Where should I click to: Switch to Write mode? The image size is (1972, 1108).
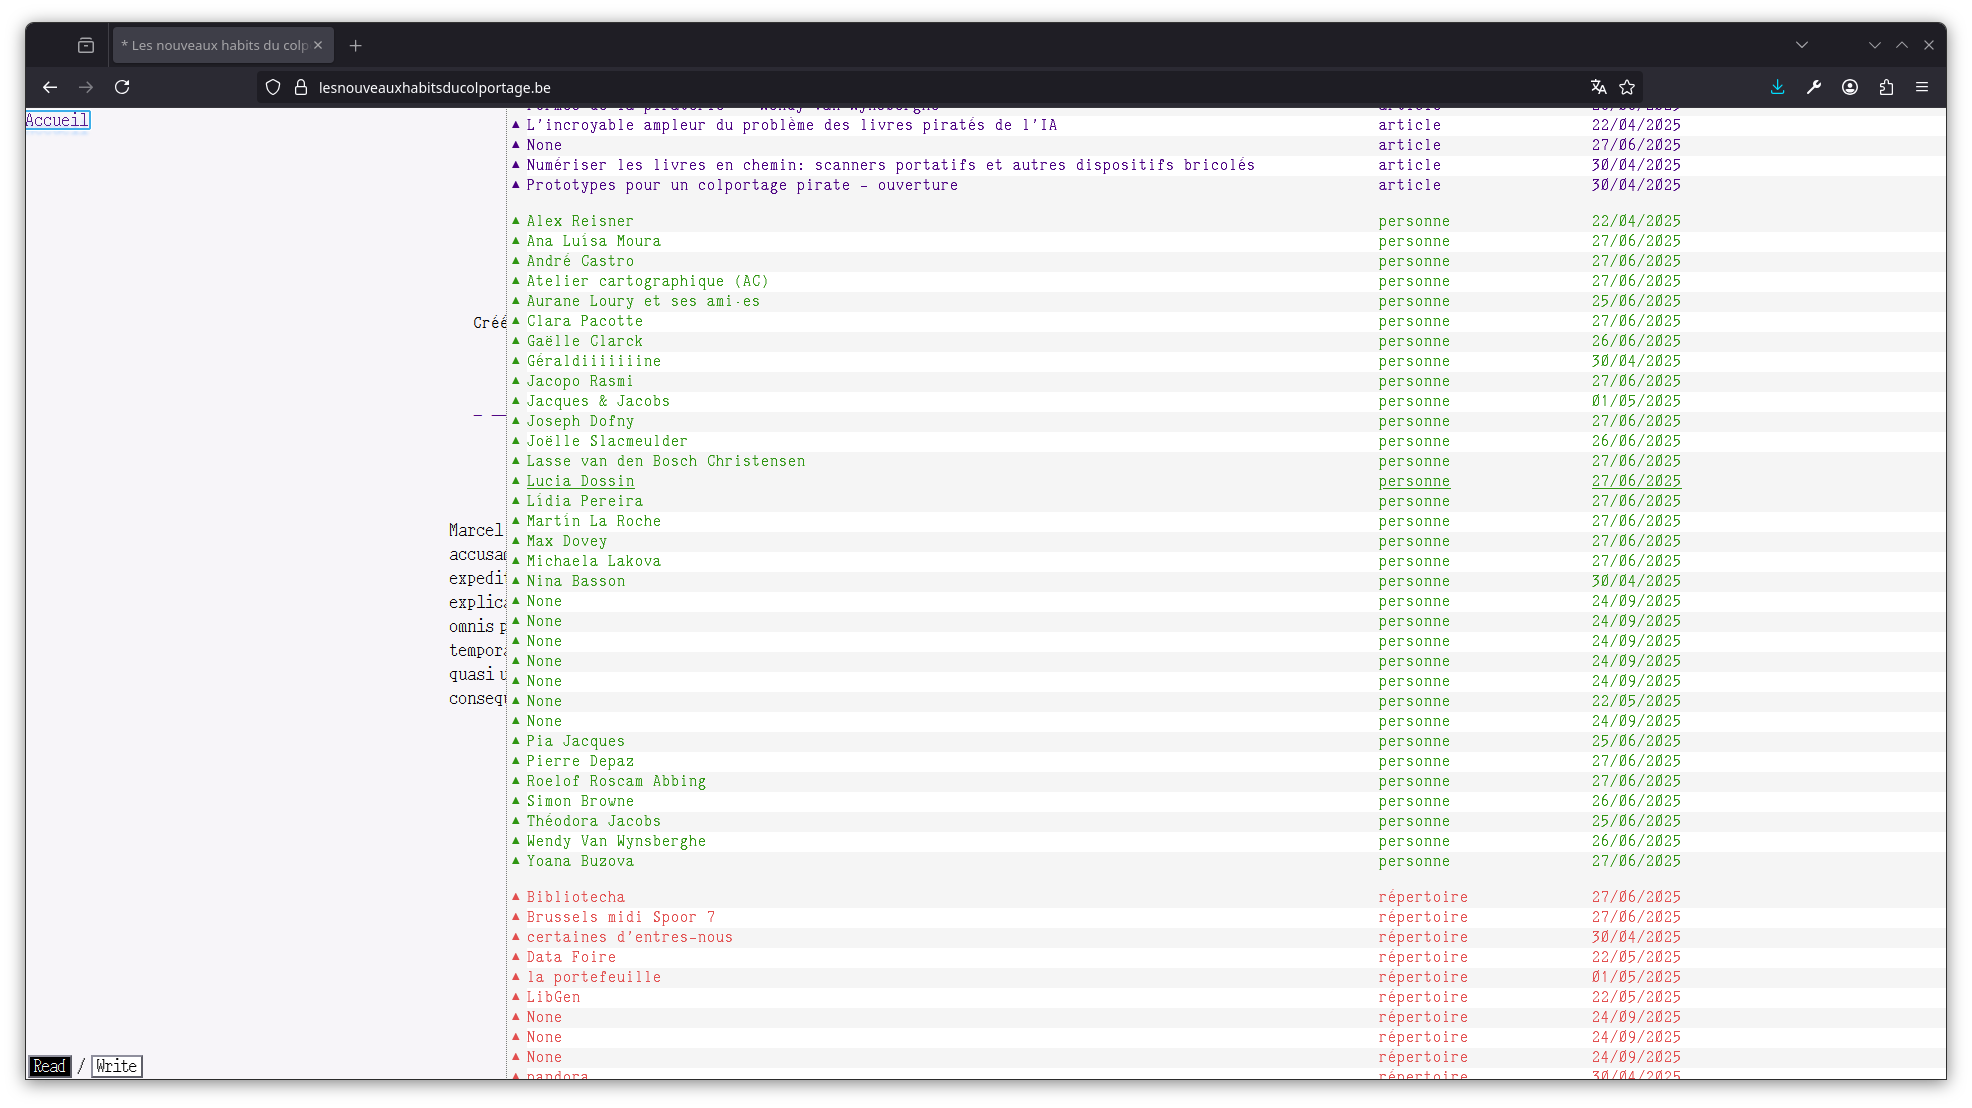(116, 1066)
